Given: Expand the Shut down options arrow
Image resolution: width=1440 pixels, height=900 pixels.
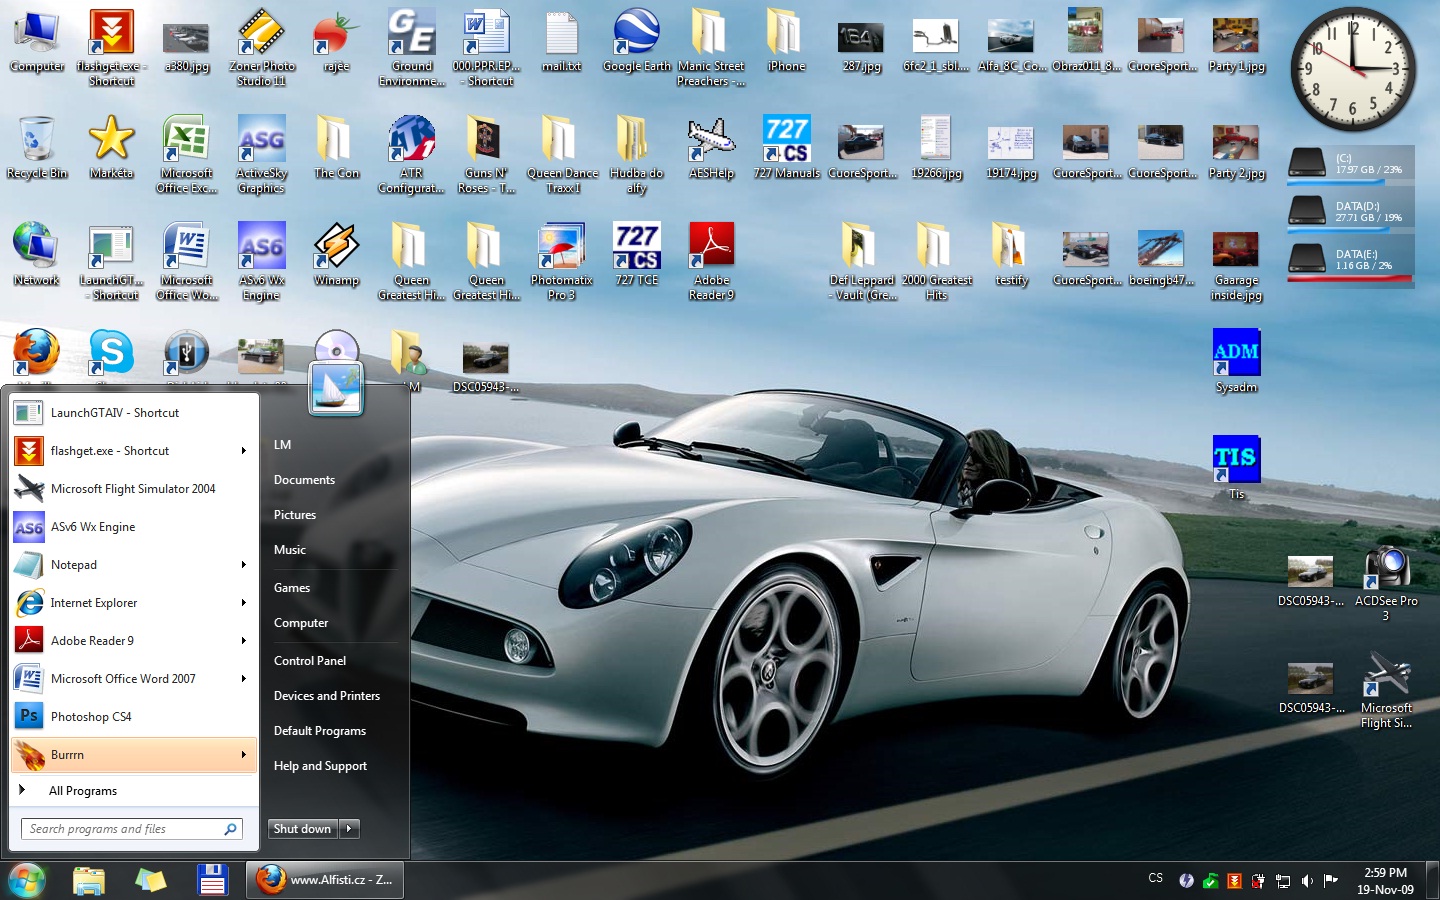Looking at the screenshot, I should pos(349,829).
